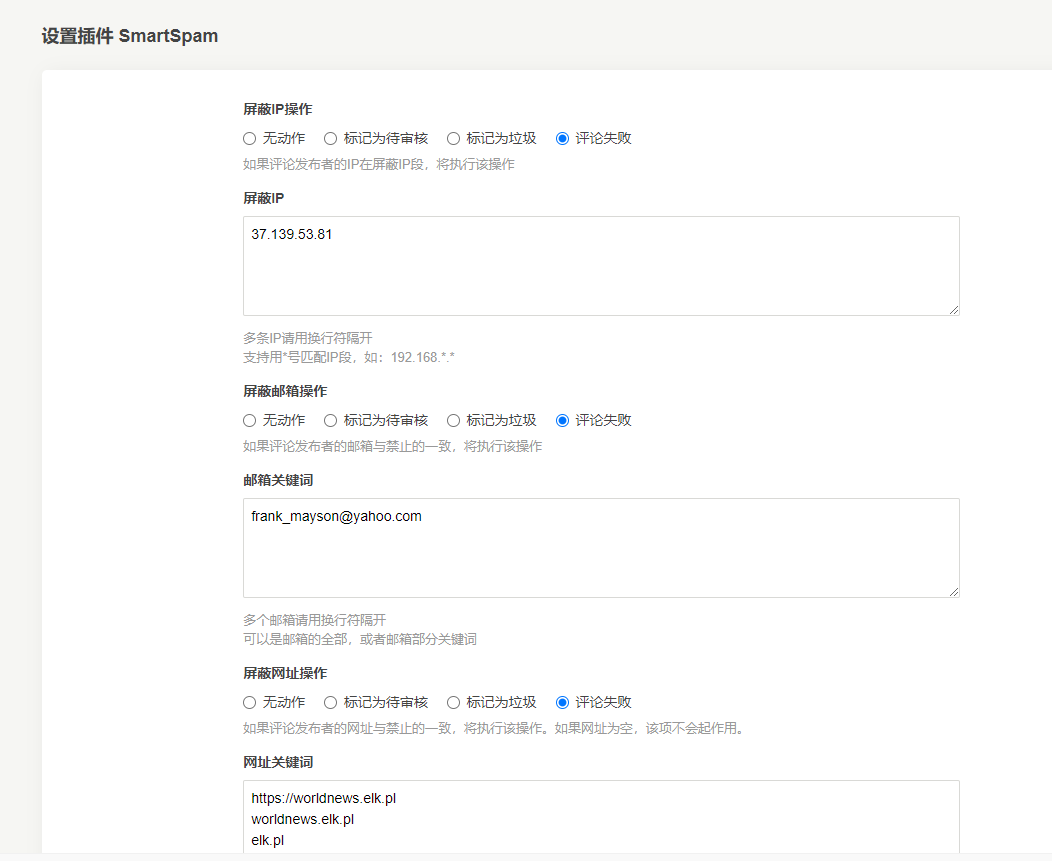Pick 评论失败 radio in 屏蔽IP操作

click(562, 138)
